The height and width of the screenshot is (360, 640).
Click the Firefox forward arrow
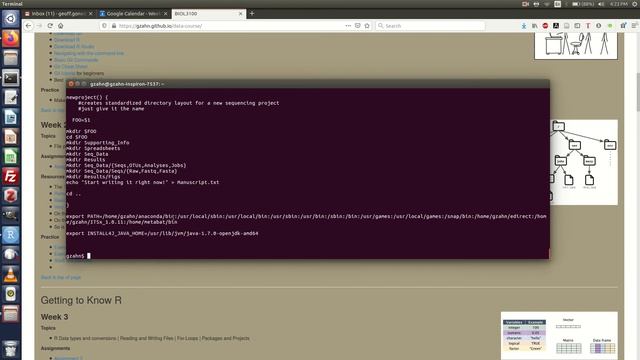(39, 26)
